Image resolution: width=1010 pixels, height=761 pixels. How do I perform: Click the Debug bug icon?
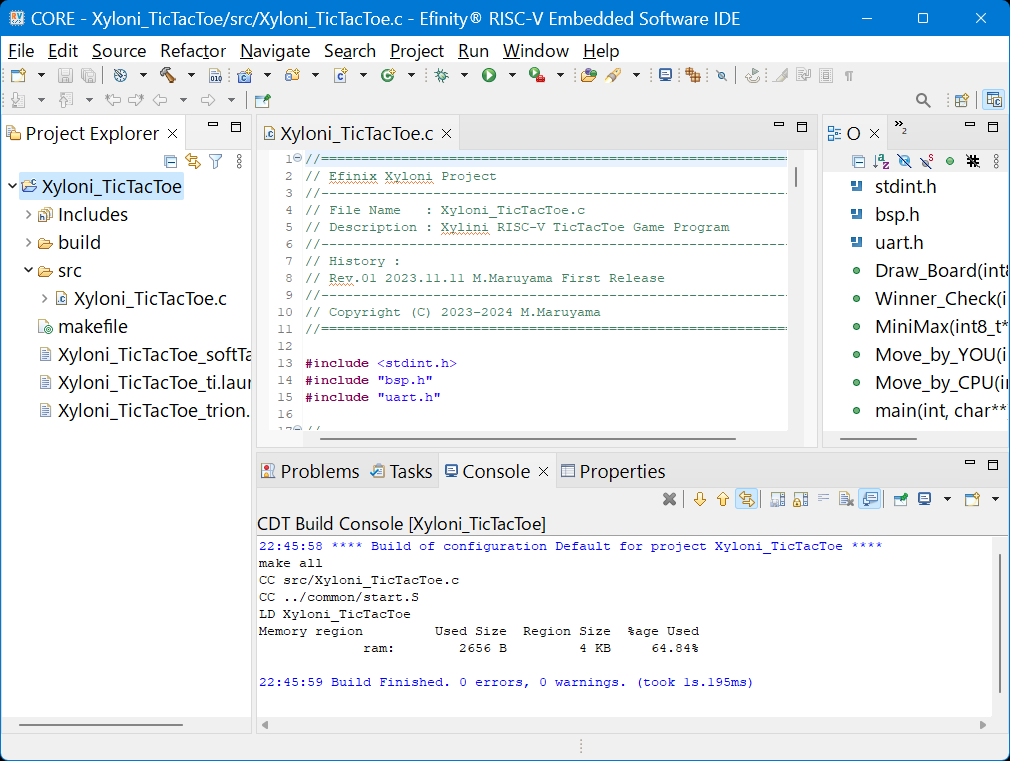[x=440, y=75]
